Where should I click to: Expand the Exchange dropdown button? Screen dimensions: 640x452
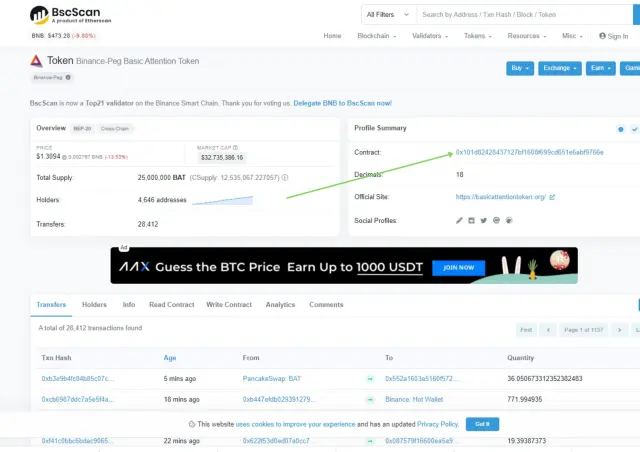[x=560, y=68]
